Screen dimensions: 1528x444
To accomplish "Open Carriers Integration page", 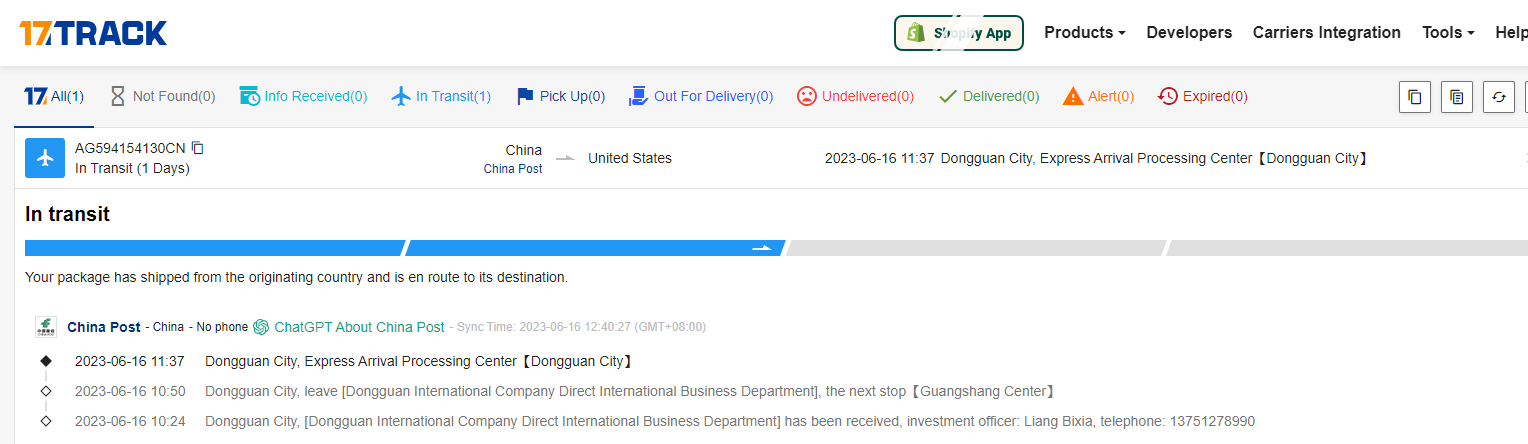I will (x=1326, y=33).
